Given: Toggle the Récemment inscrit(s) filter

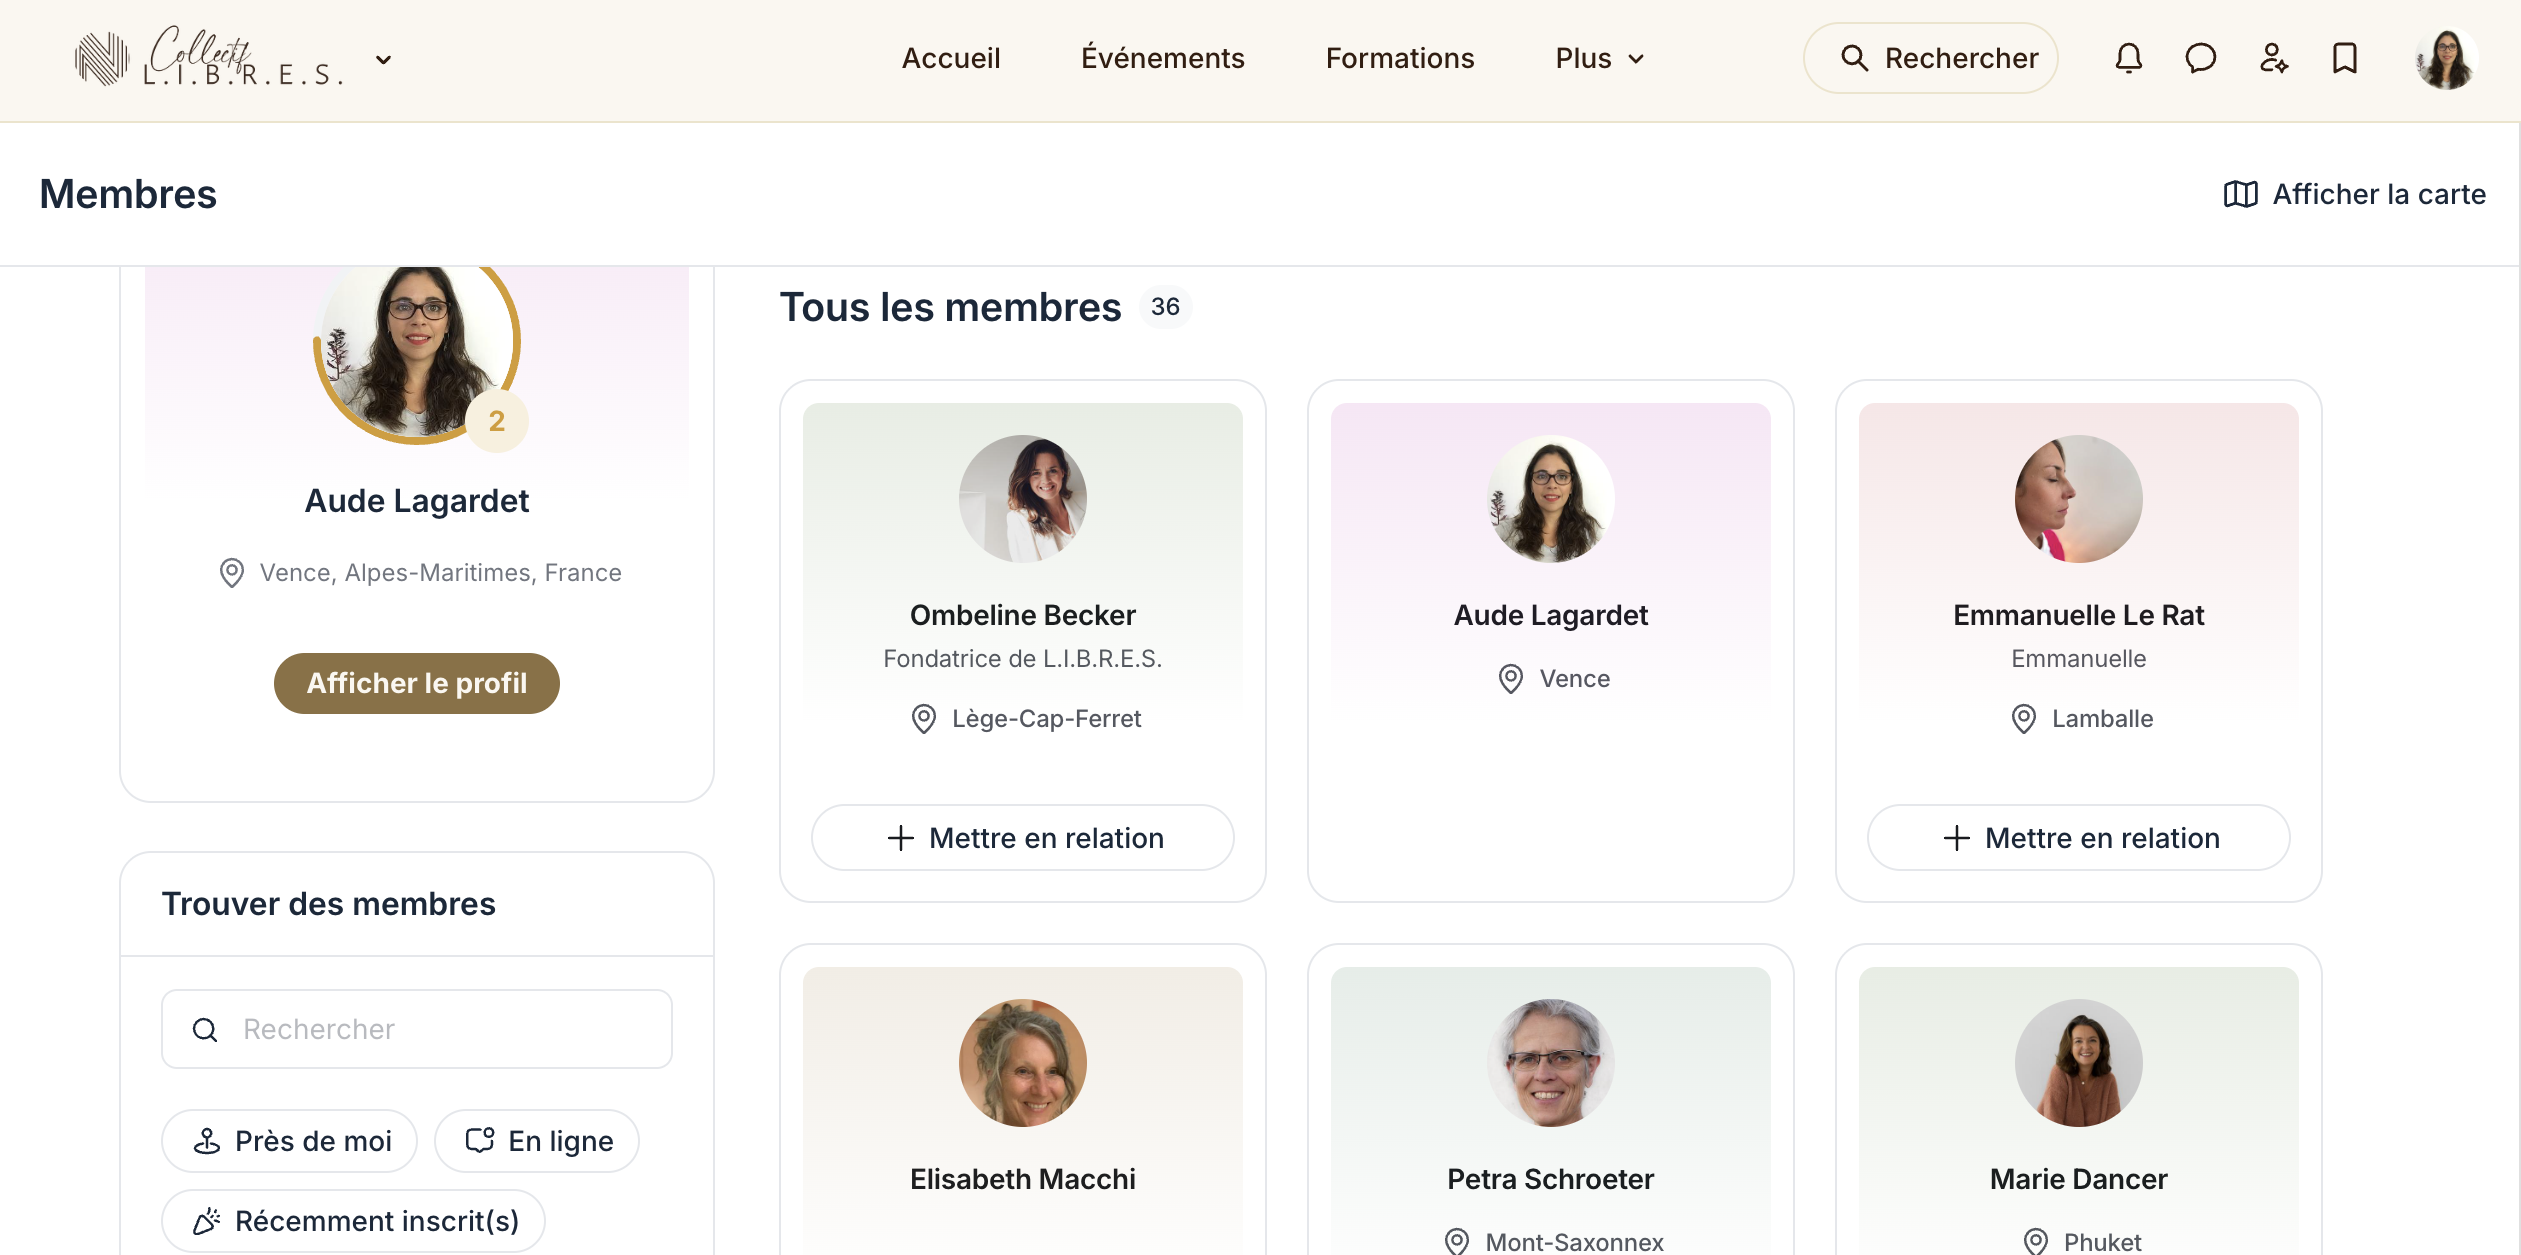Looking at the screenshot, I should (x=354, y=1221).
